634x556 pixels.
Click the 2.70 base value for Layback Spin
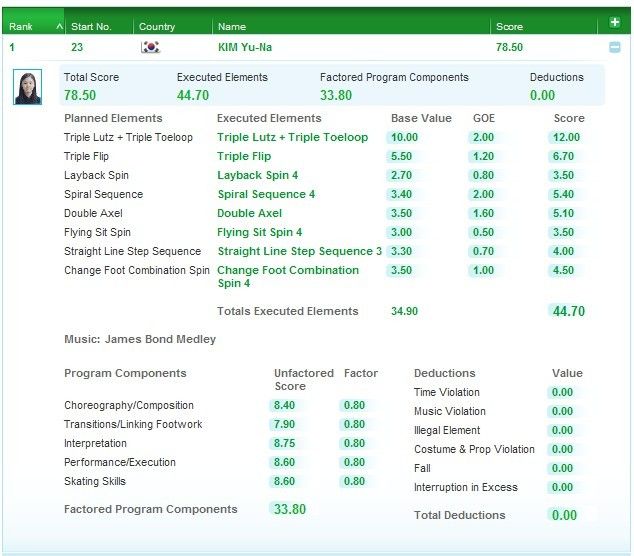pyautogui.click(x=401, y=175)
